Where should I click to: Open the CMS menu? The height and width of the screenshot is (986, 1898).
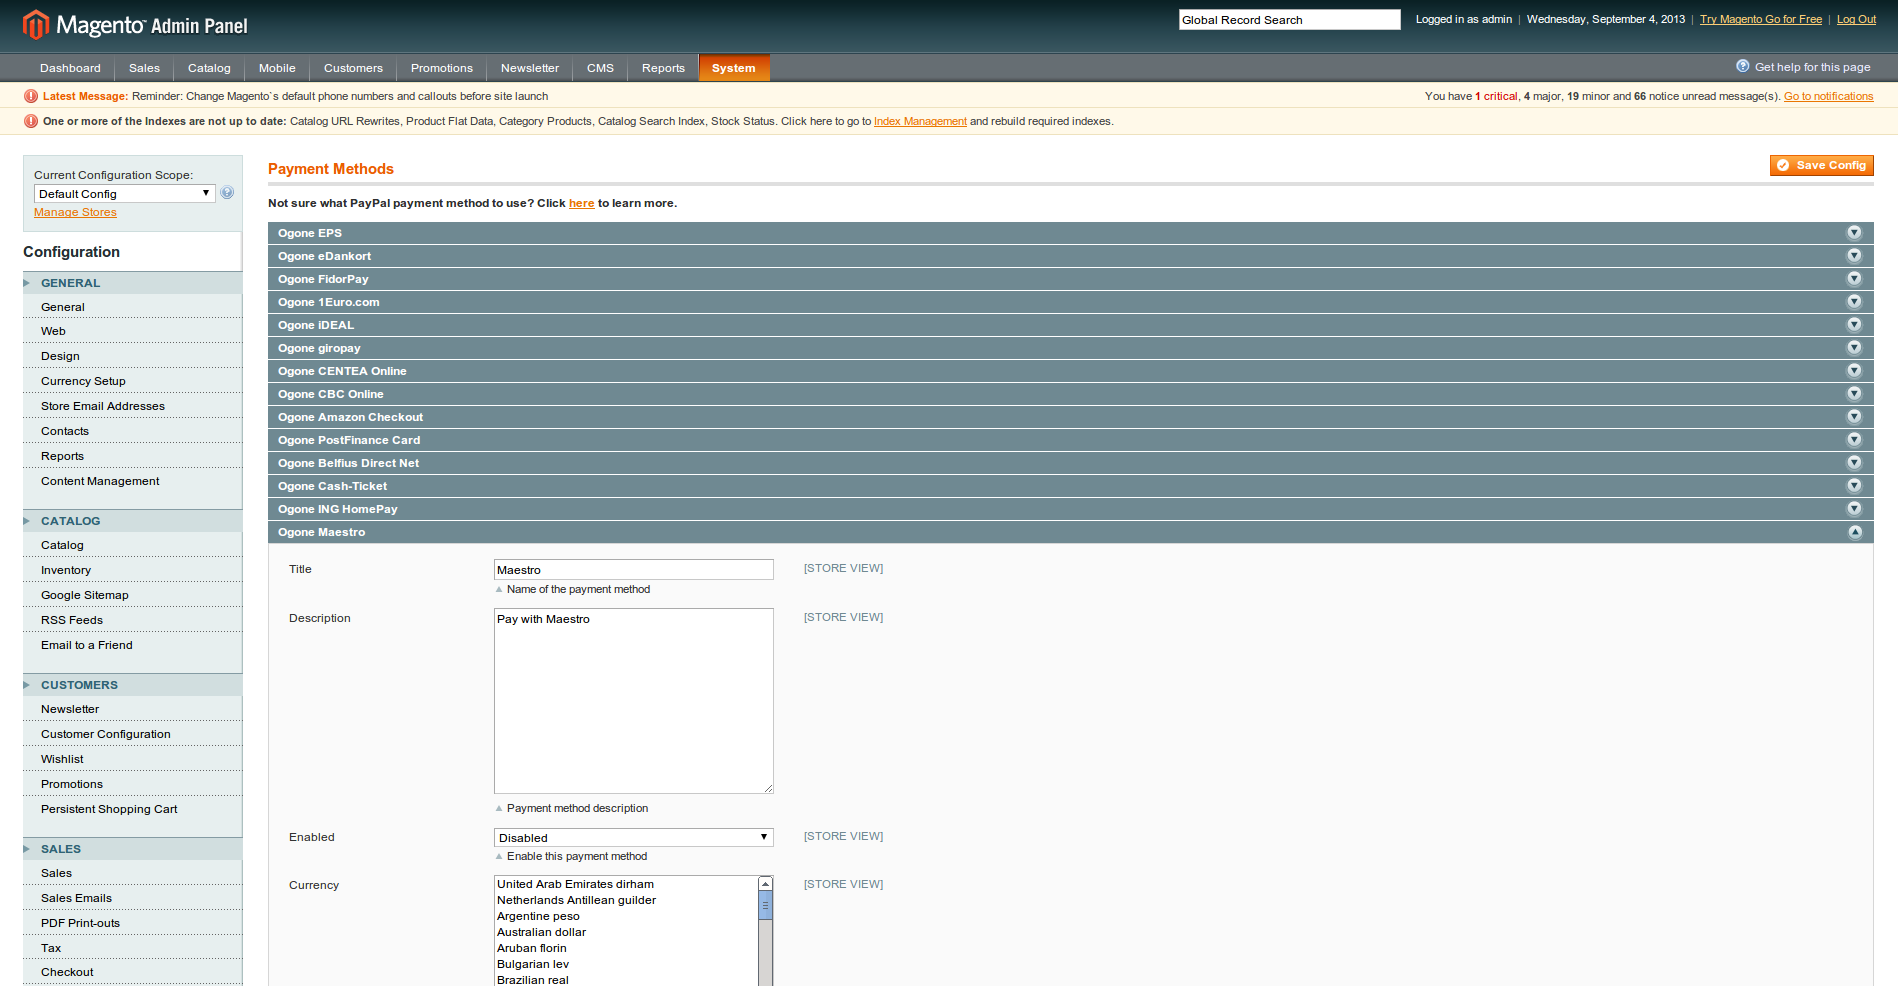(600, 68)
